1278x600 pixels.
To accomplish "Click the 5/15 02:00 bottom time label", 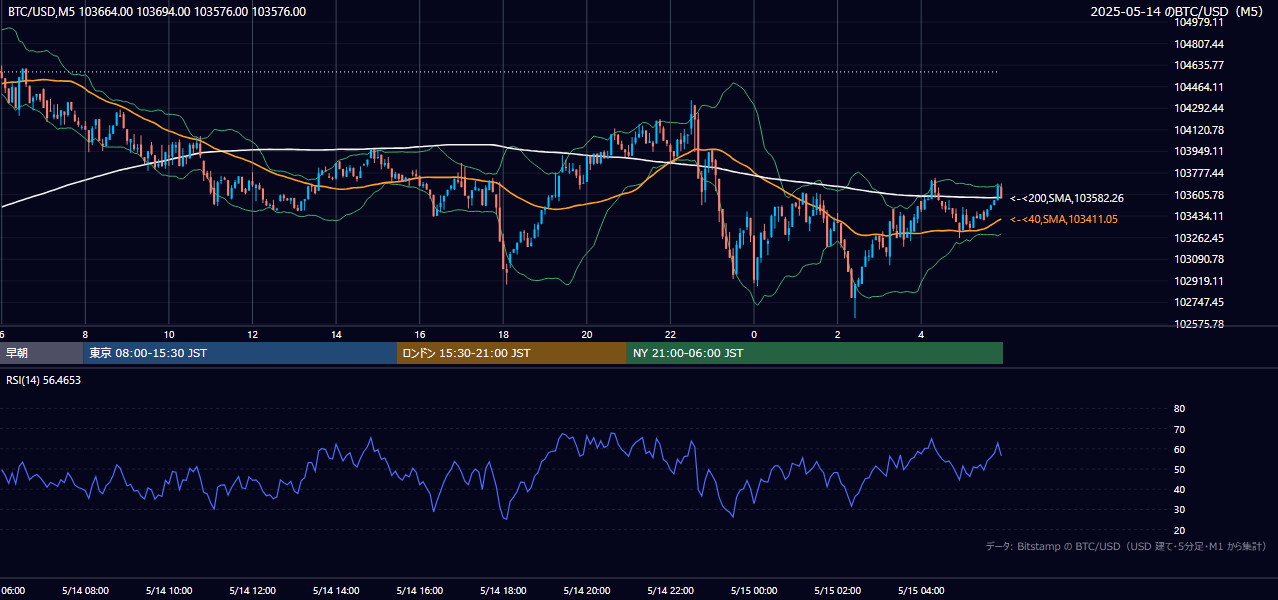I will (838, 591).
